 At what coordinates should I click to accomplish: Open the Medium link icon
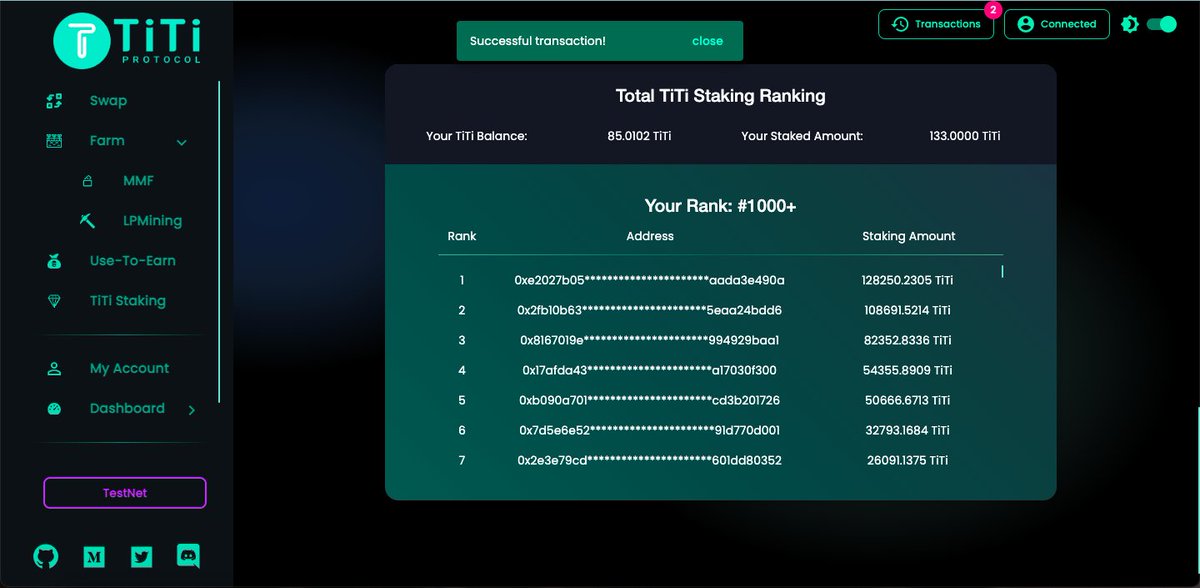pos(94,557)
